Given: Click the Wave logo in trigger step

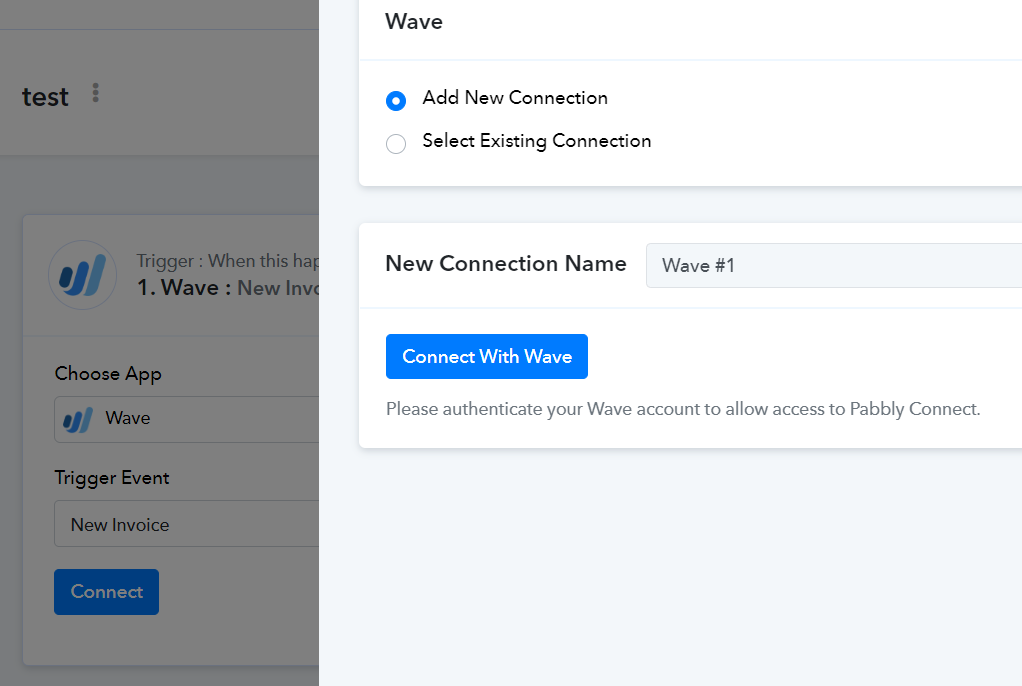Looking at the screenshot, I should (x=83, y=275).
